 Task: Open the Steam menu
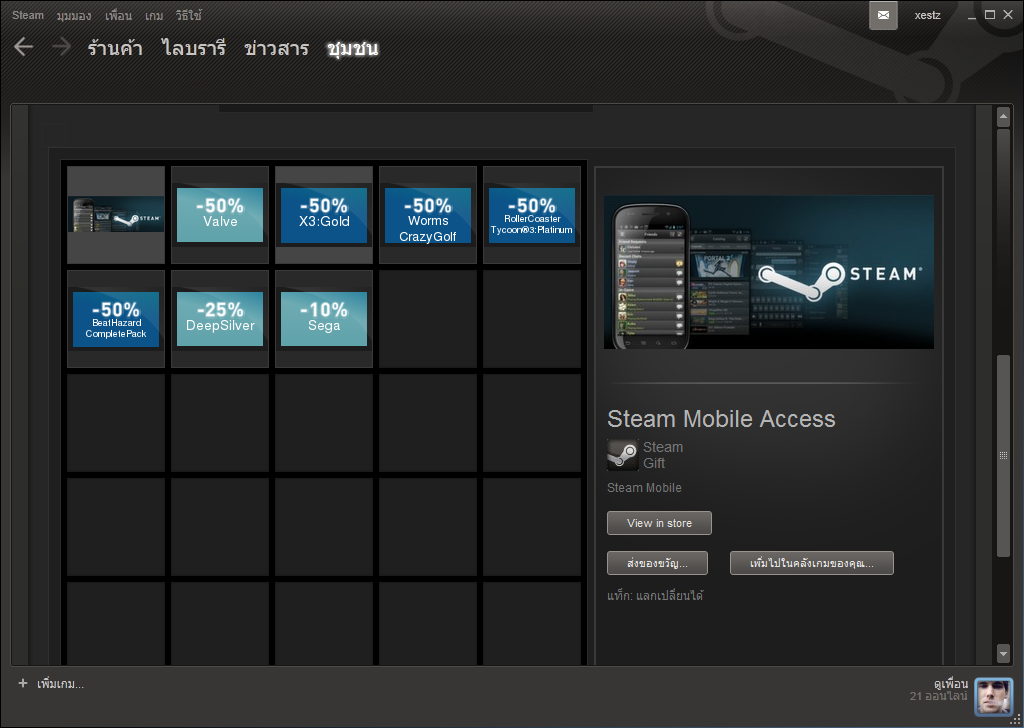[28, 15]
